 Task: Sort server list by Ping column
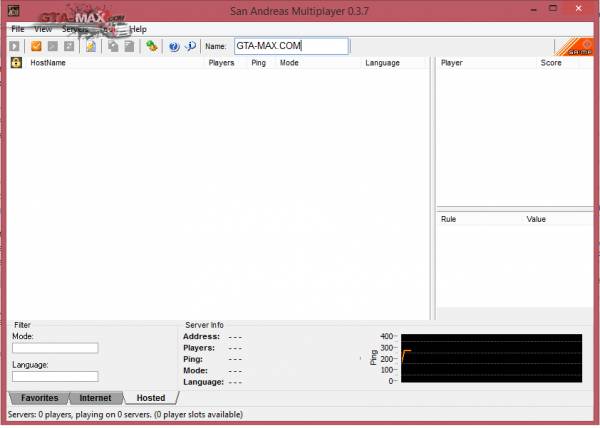(258, 63)
